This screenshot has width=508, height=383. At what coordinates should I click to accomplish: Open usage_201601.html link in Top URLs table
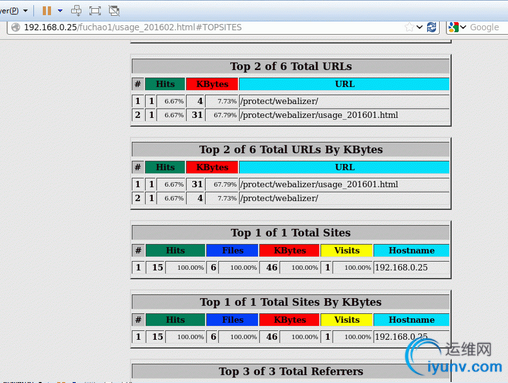(x=319, y=115)
